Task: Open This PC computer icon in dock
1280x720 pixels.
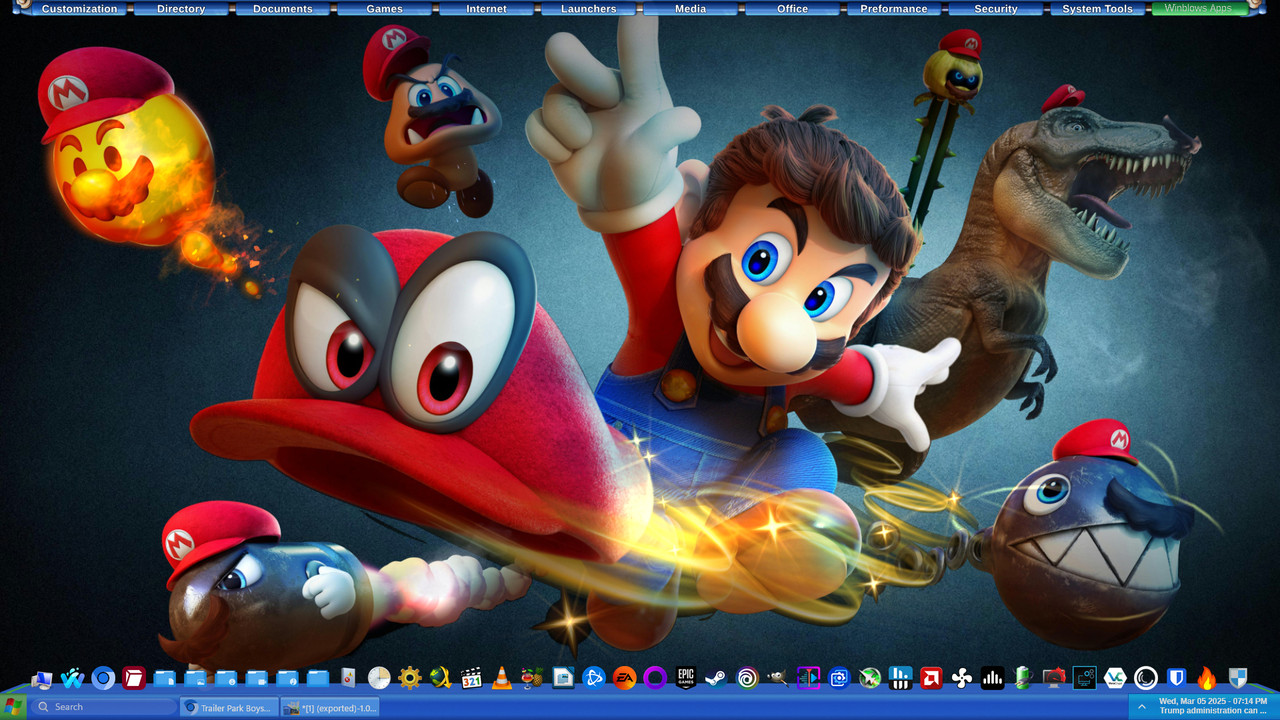Action: tap(41, 679)
